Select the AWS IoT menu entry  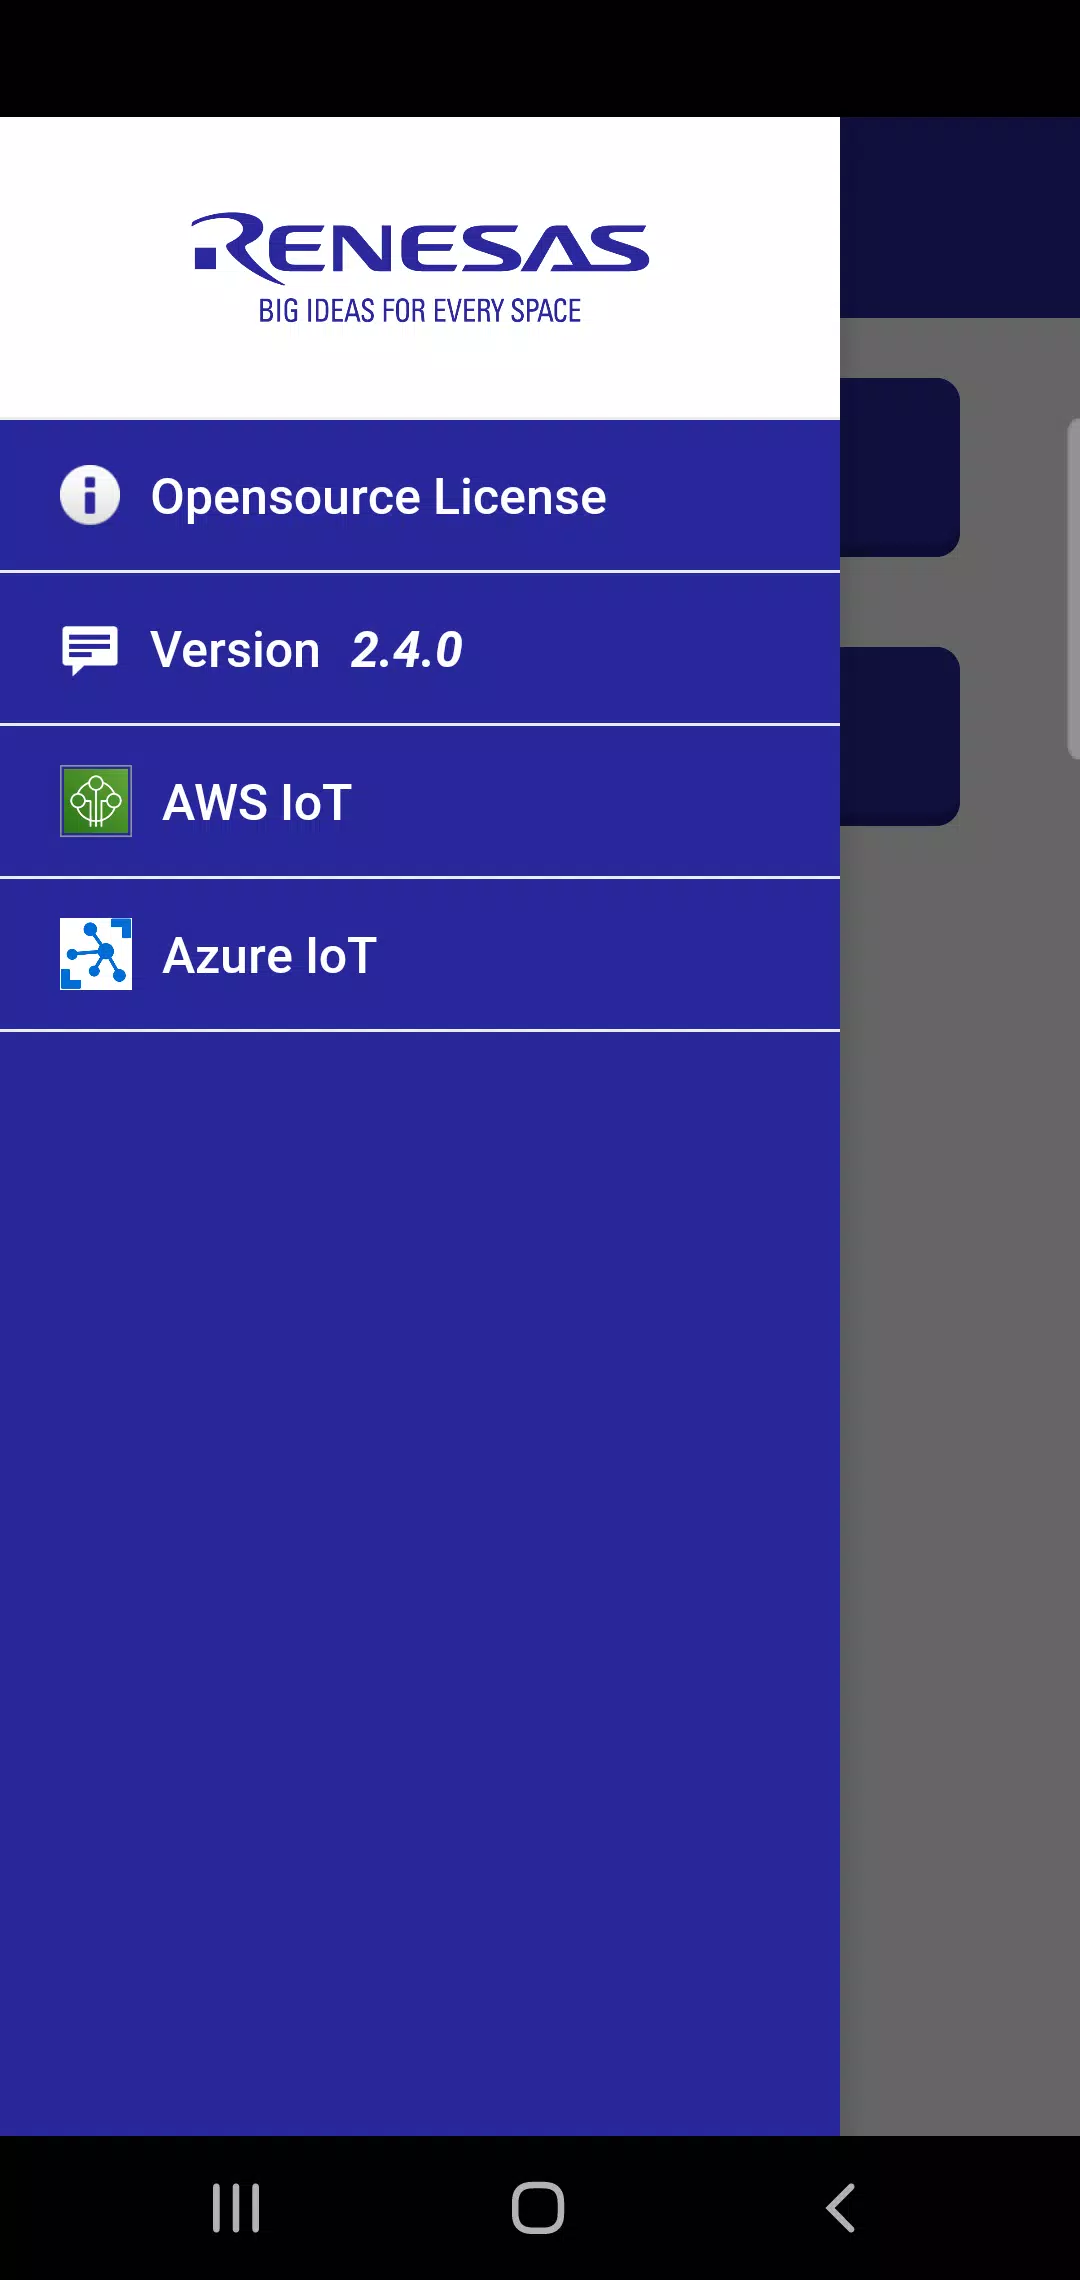point(420,802)
